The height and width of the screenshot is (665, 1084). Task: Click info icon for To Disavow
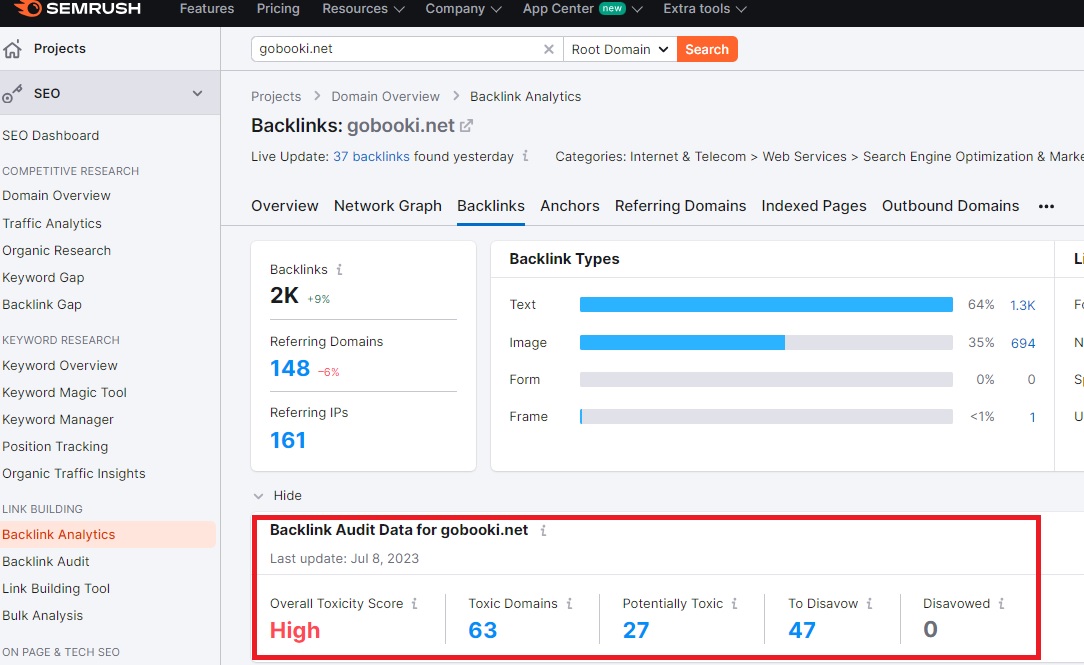[x=870, y=603]
